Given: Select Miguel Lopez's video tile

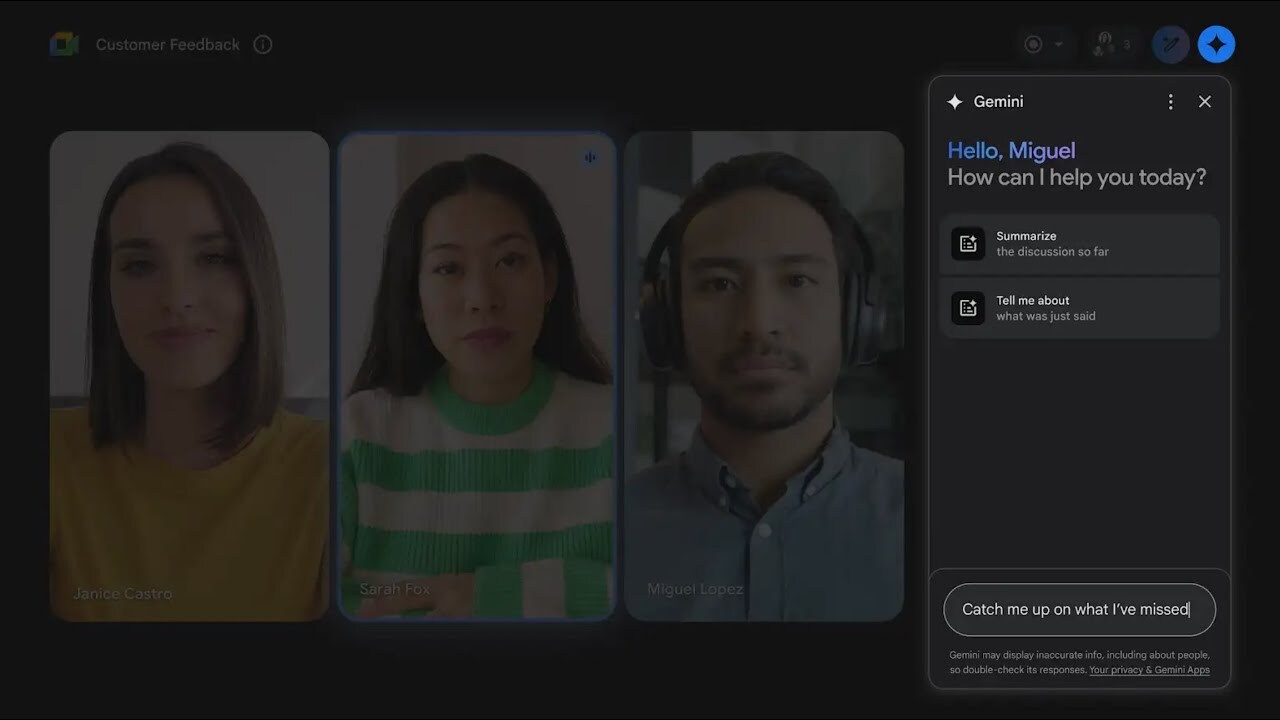Looking at the screenshot, I should [x=764, y=376].
